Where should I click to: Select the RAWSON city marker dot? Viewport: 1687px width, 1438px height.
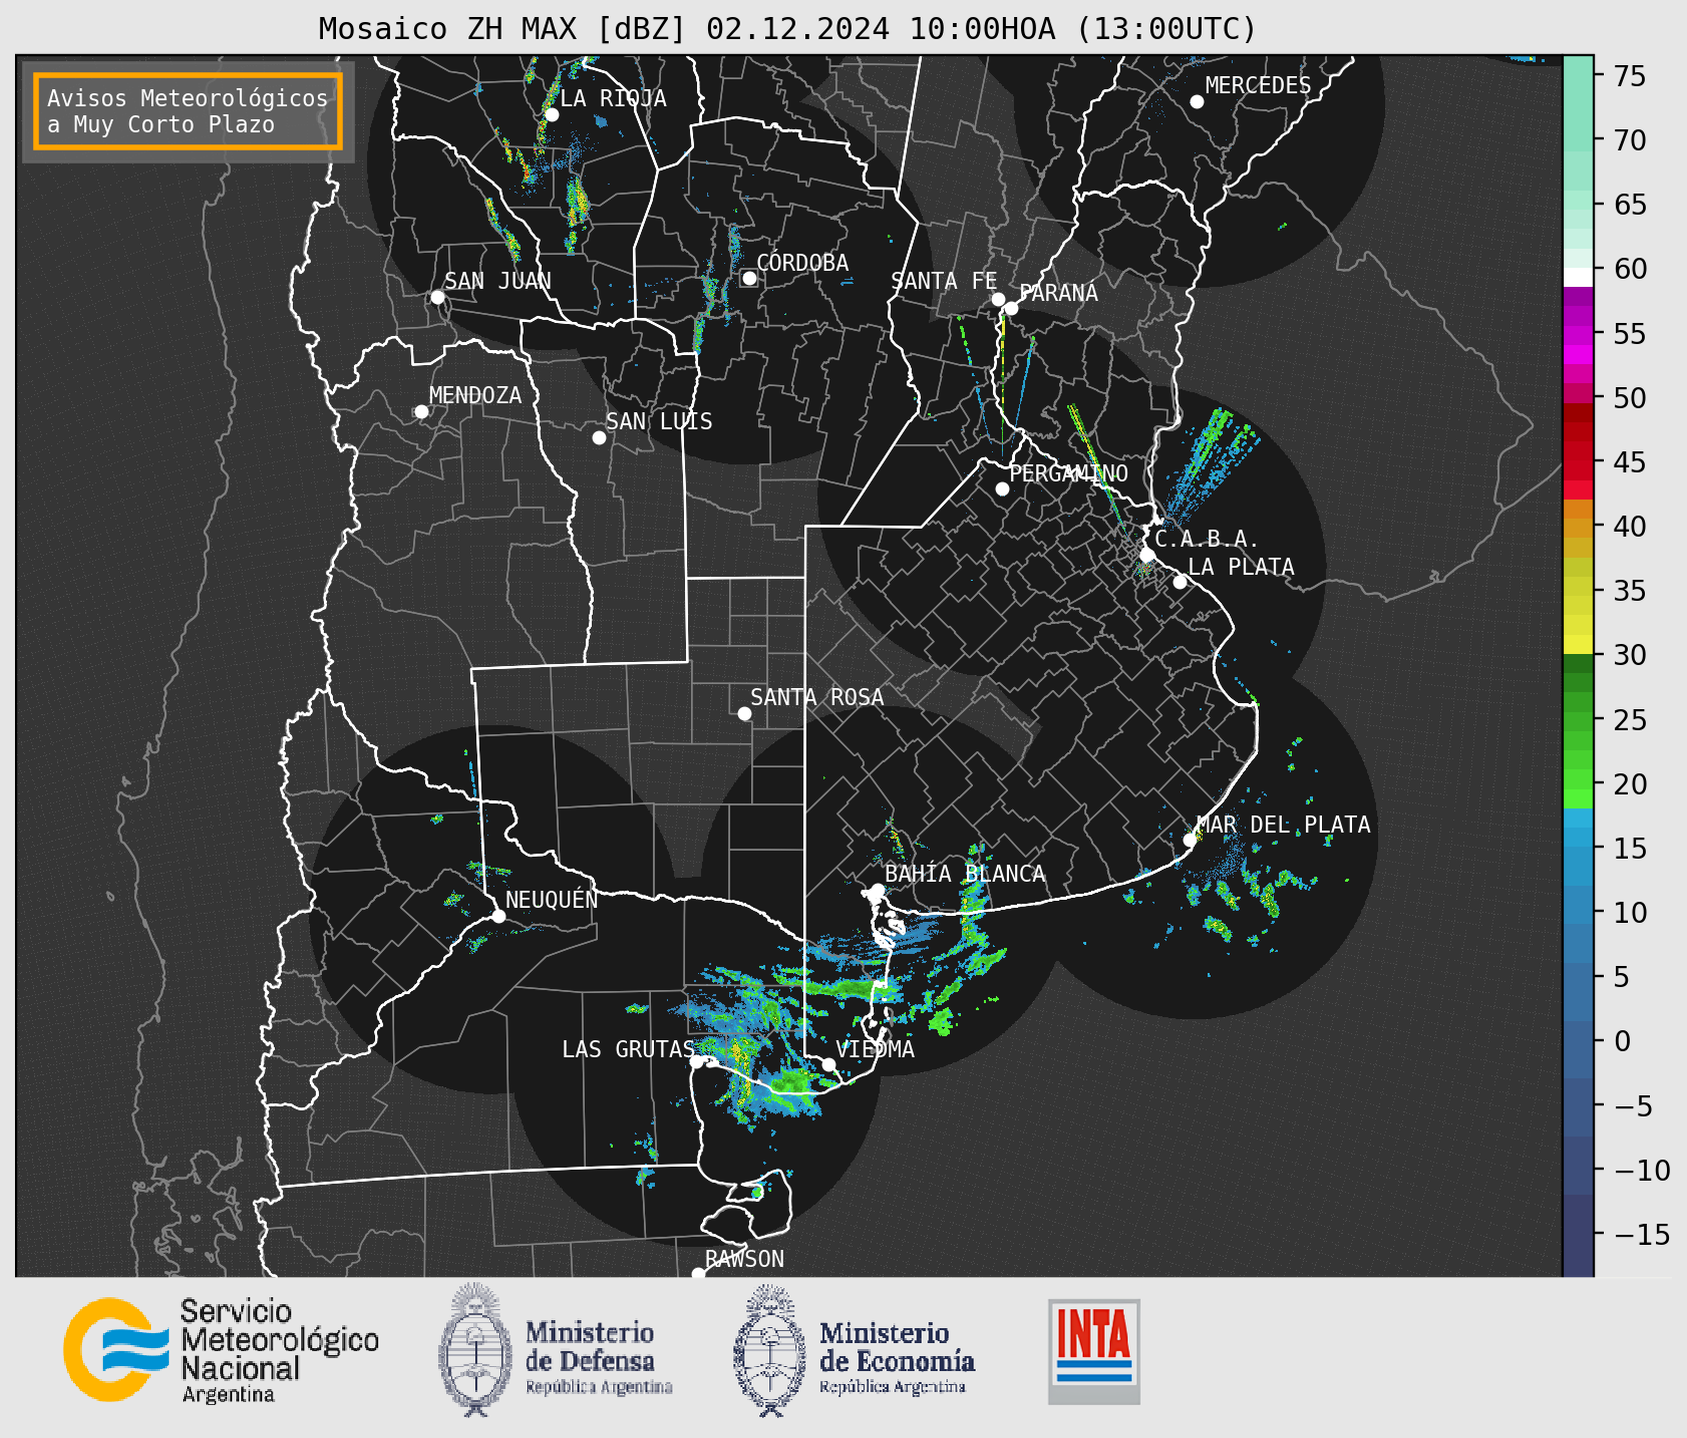(x=698, y=1274)
